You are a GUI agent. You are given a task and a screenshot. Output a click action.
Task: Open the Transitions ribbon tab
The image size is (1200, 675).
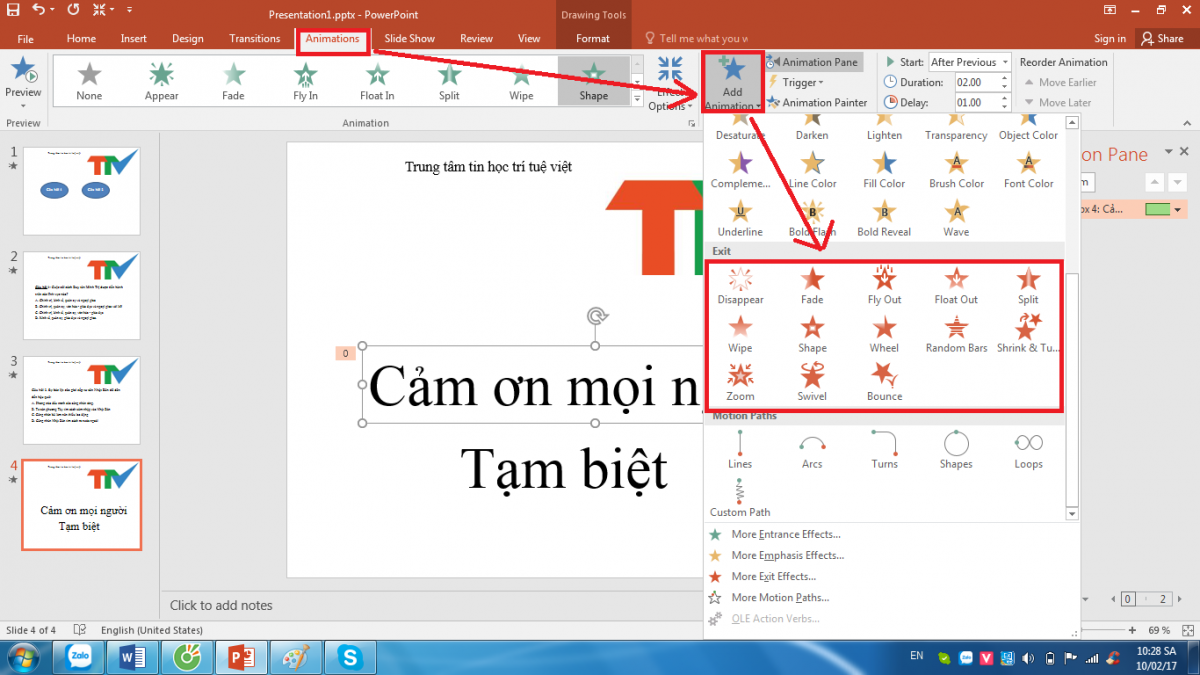(254, 39)
